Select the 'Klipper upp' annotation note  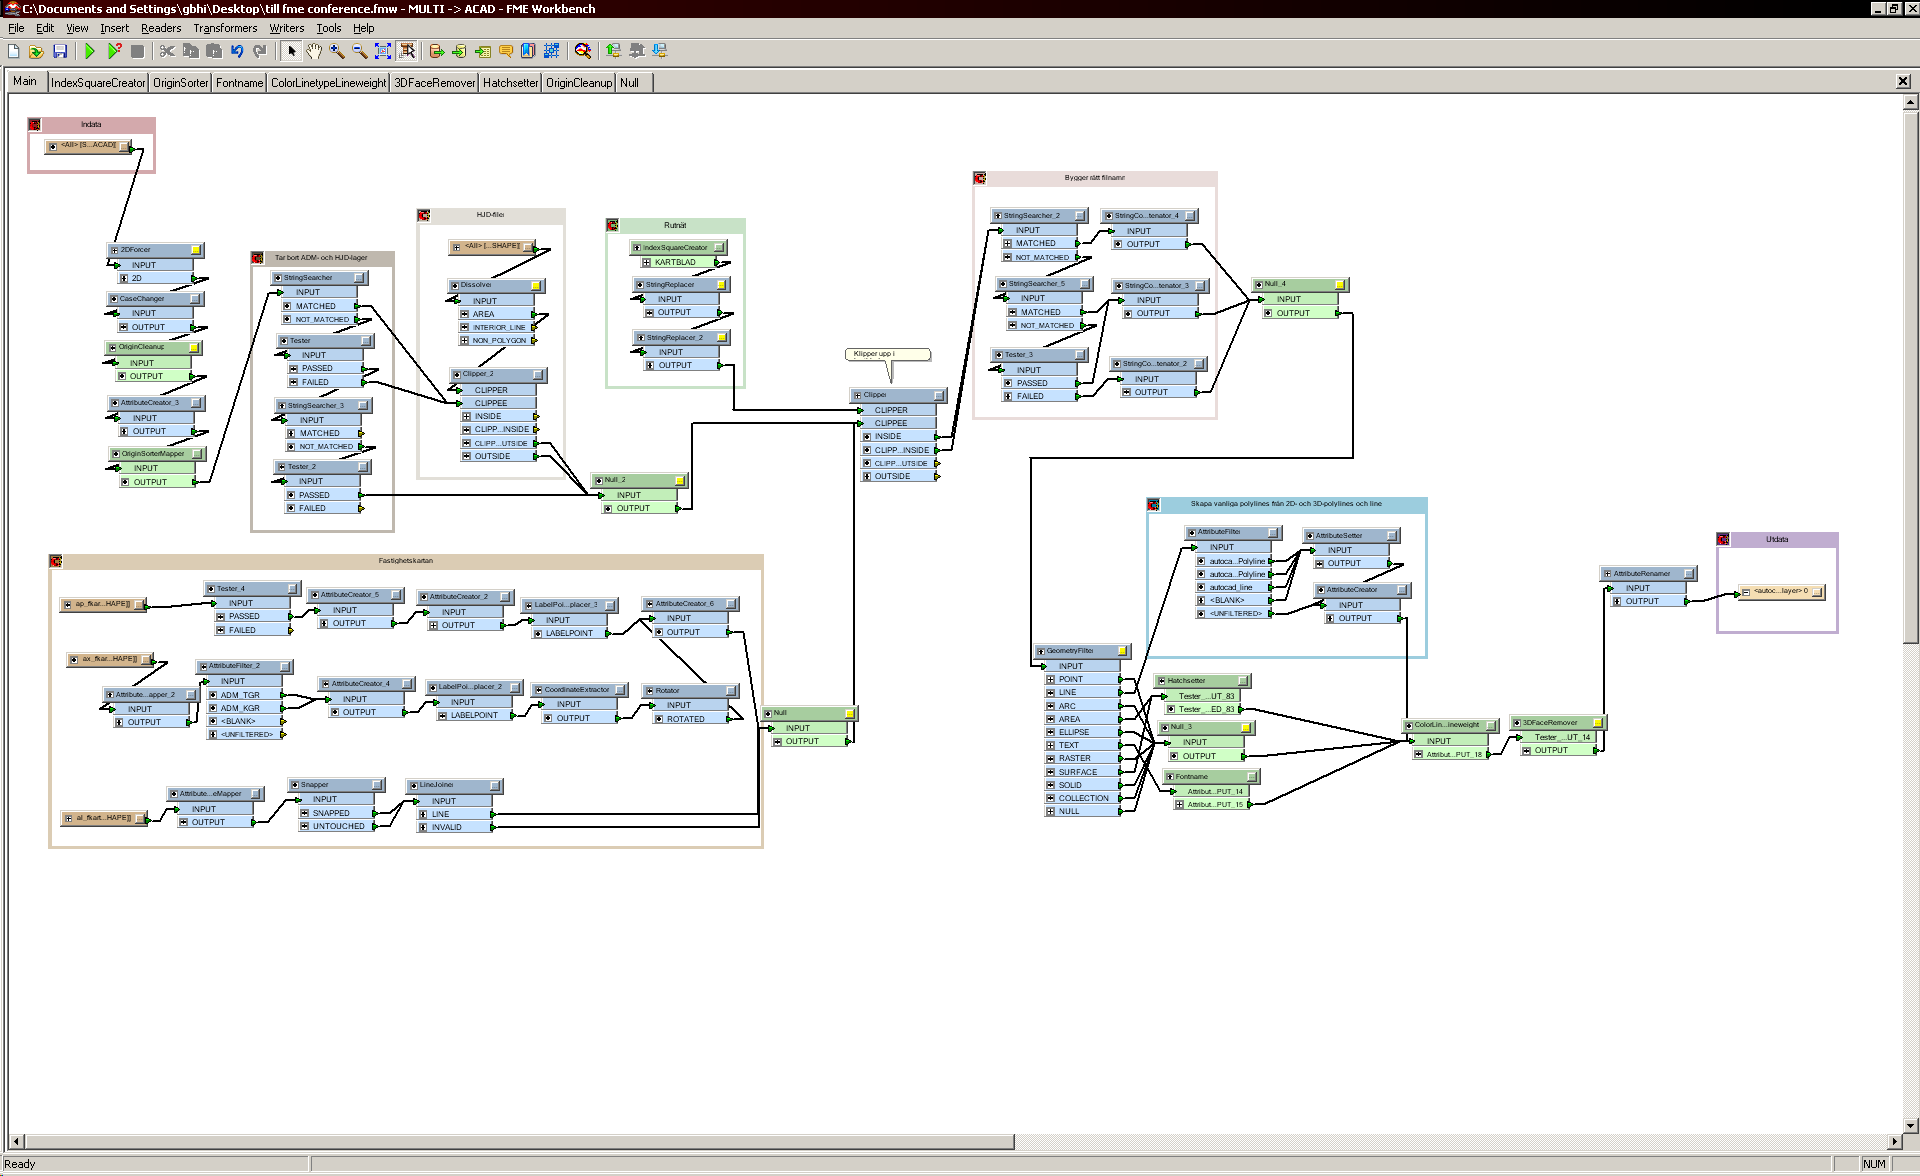(888, 354)
